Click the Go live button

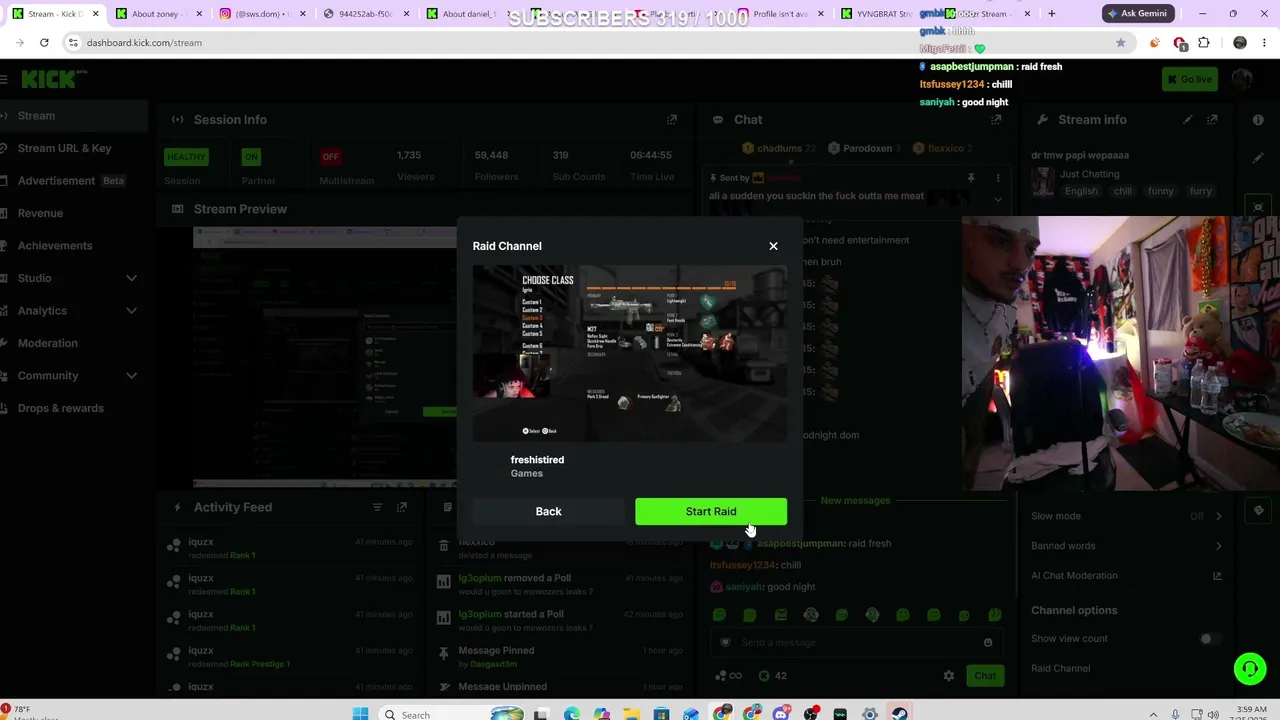[x=1190, y=80]
